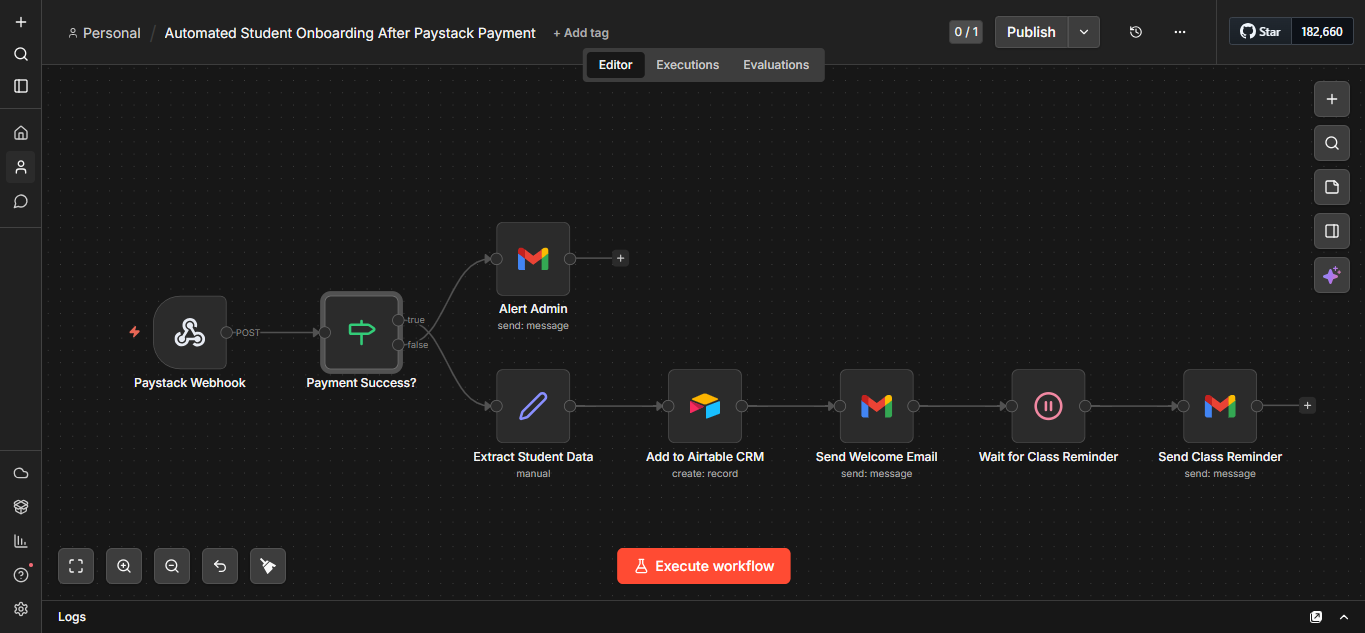Fit workflow to view
Viewport: 1365px width, 633px height.
[76, 566]
